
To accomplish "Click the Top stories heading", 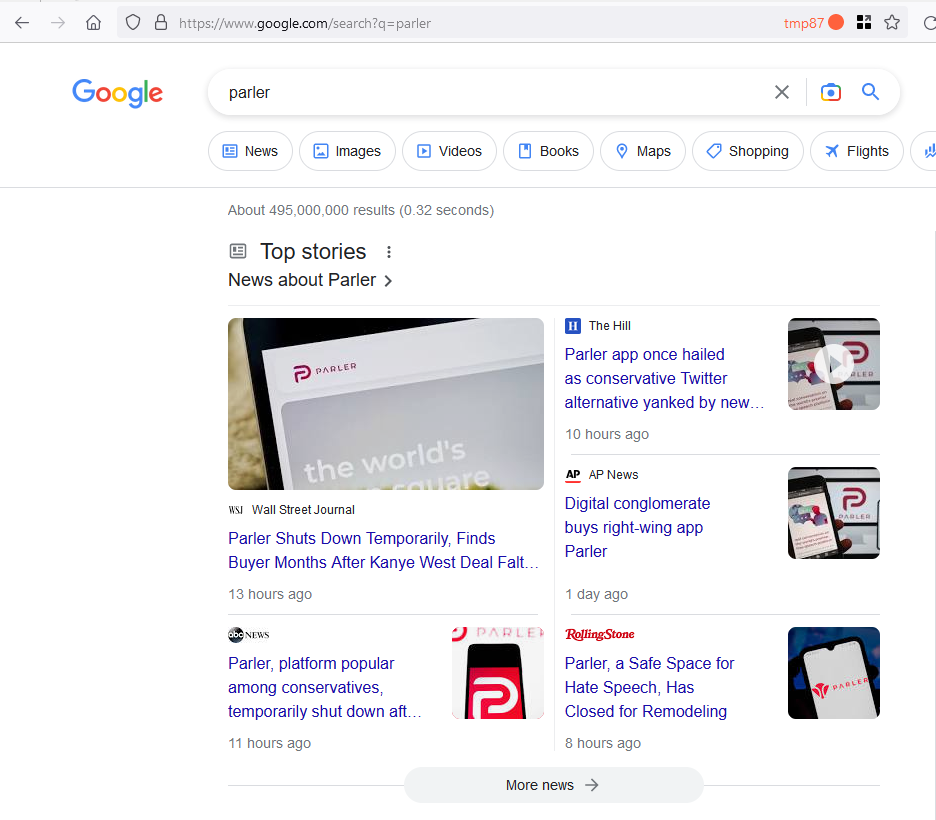I will [x=313, y=252].
